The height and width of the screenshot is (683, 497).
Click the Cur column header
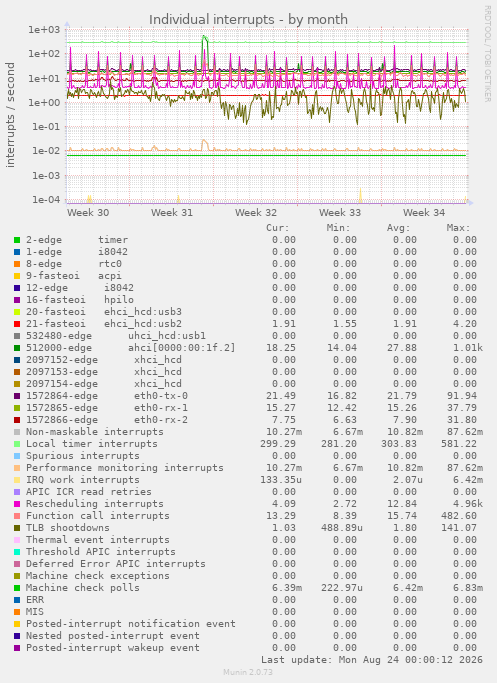click(277, 228)
